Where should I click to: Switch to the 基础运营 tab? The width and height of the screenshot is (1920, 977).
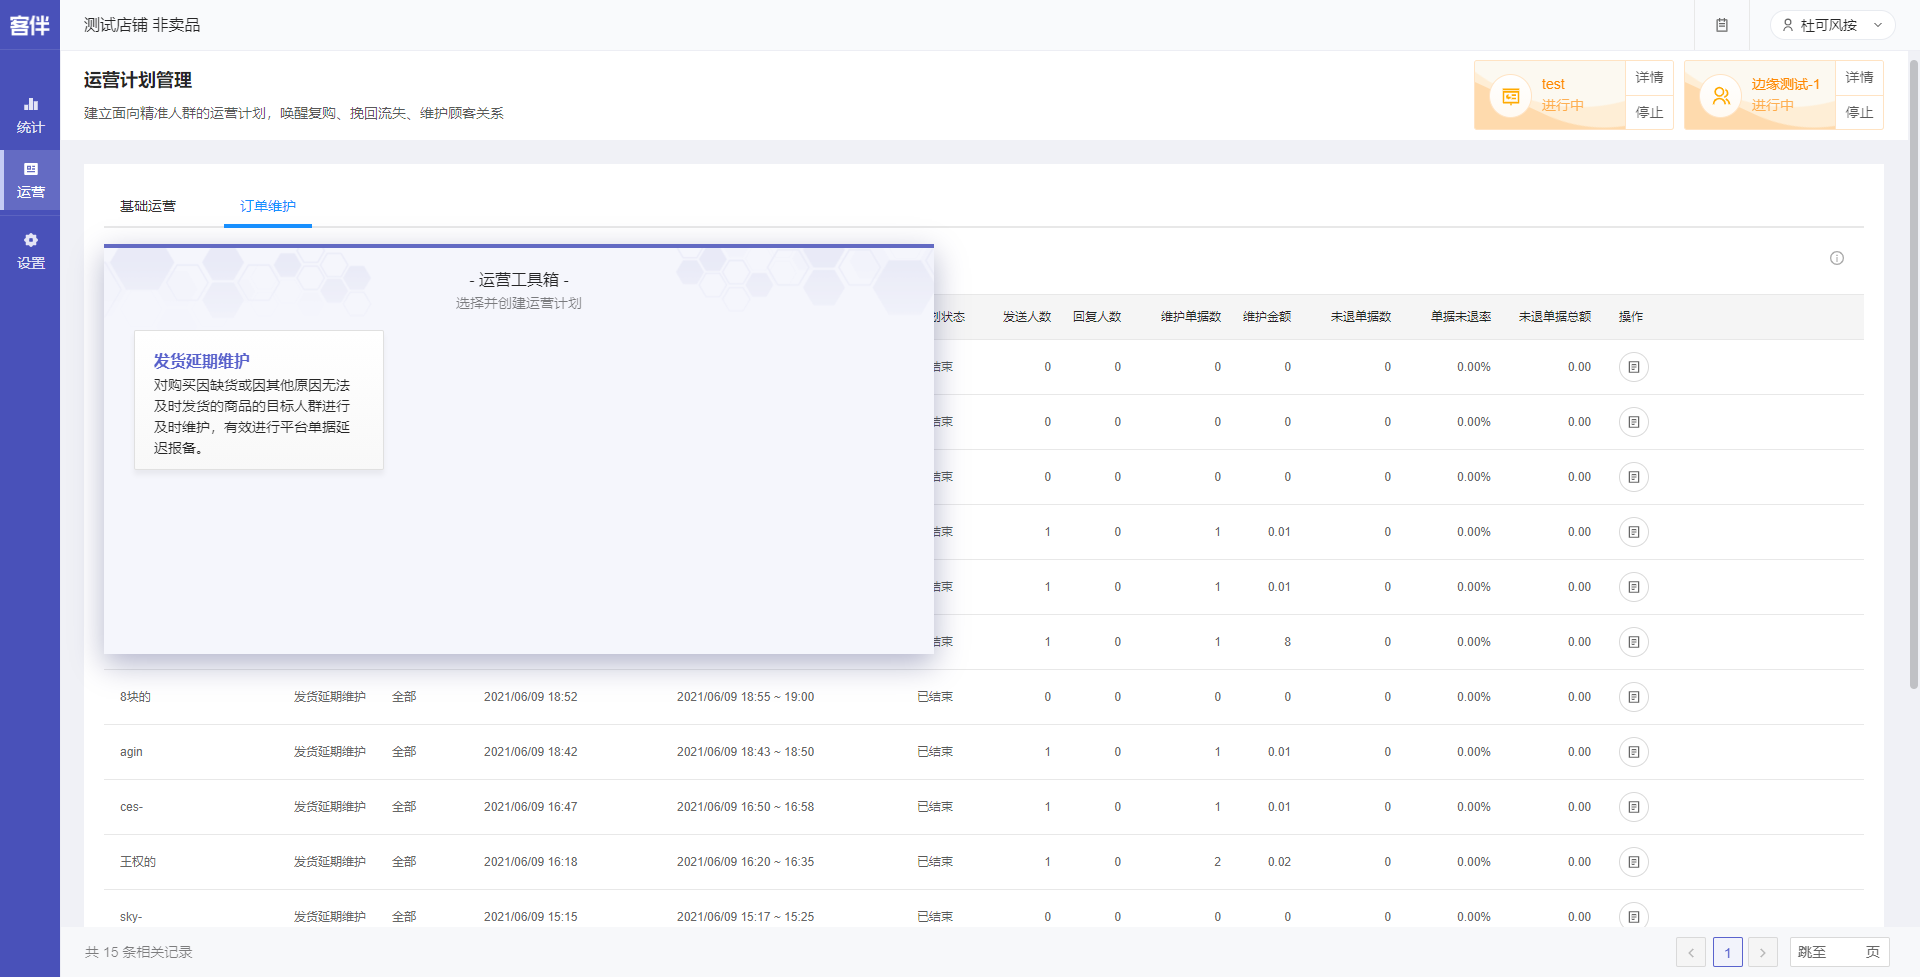point(148,206)
